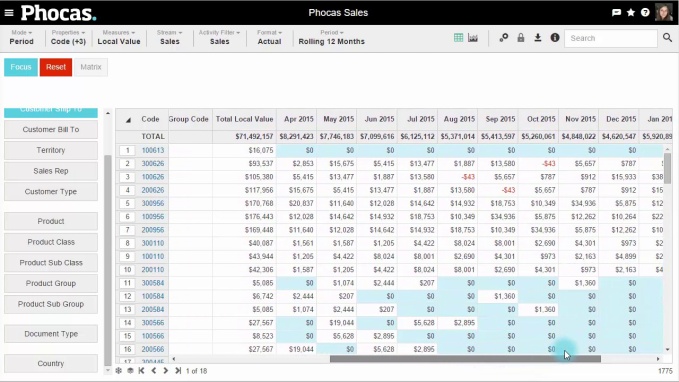
Task: Select Customer Type dimension
Action: (x=51, y=191)
